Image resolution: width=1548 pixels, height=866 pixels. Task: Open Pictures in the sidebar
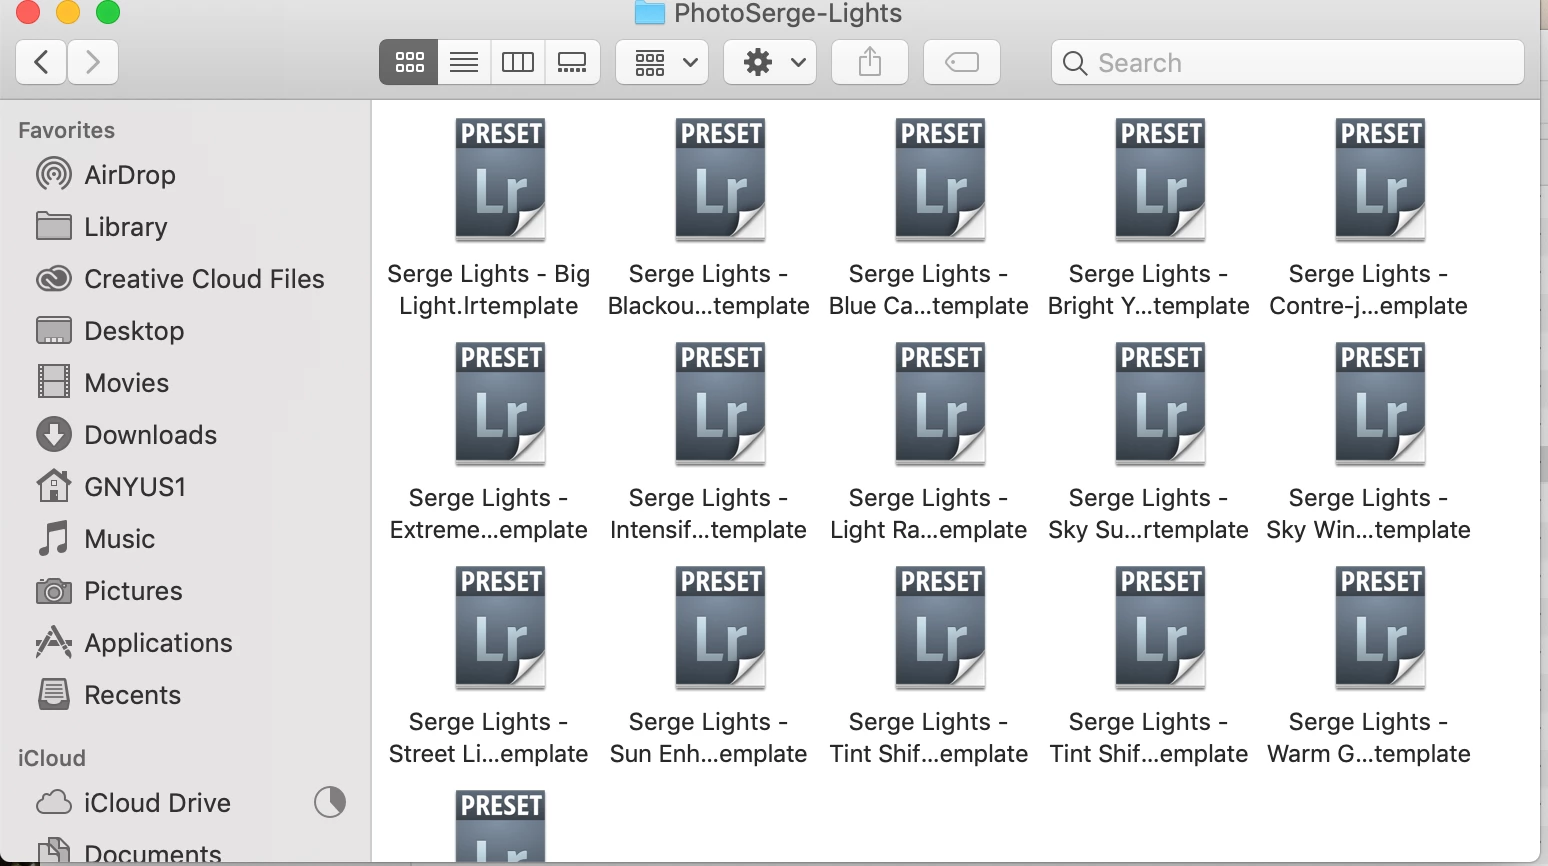tap(109, 591)
